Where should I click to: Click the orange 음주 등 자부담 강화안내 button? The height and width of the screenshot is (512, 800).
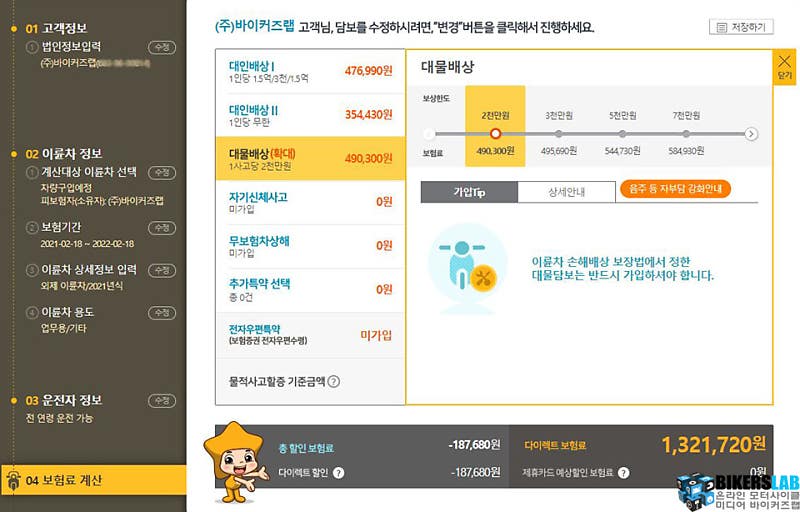pyautogui.click(x=676, y=189)
